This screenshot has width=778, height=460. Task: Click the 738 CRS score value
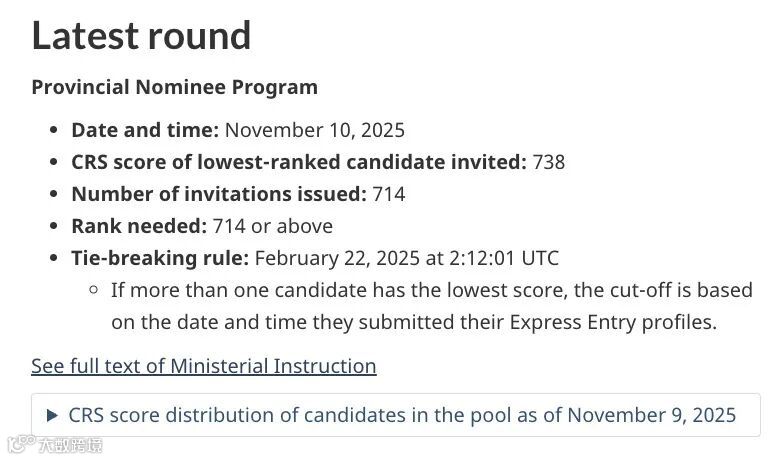point(549,162)
